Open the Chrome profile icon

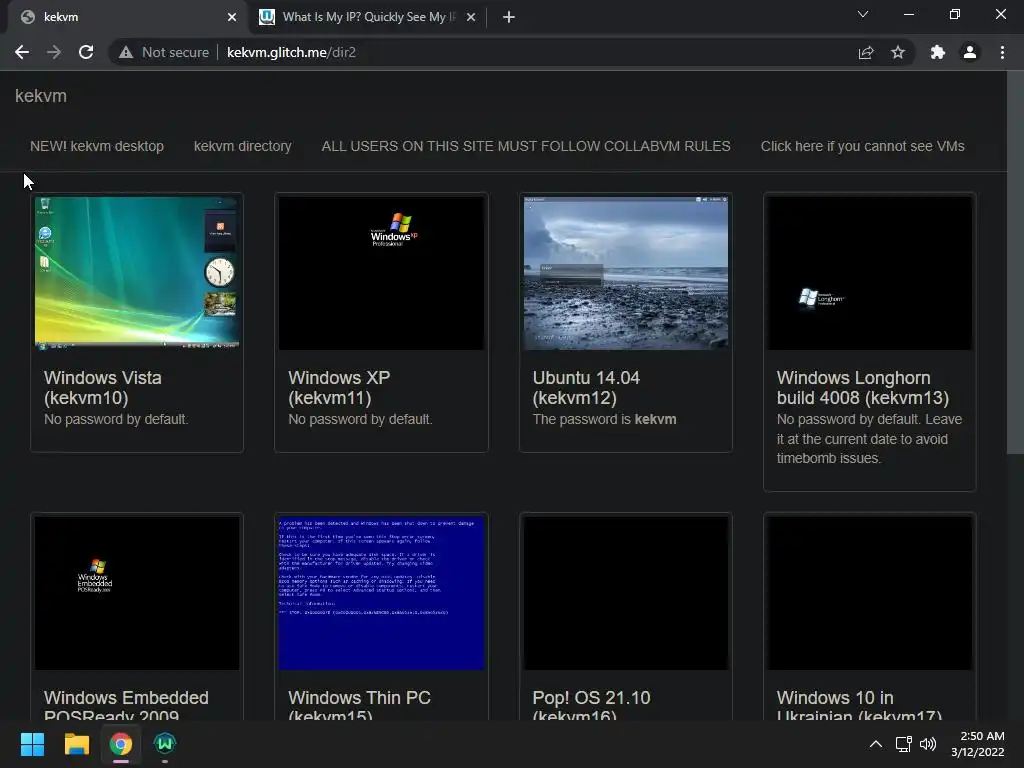point(970,52)
